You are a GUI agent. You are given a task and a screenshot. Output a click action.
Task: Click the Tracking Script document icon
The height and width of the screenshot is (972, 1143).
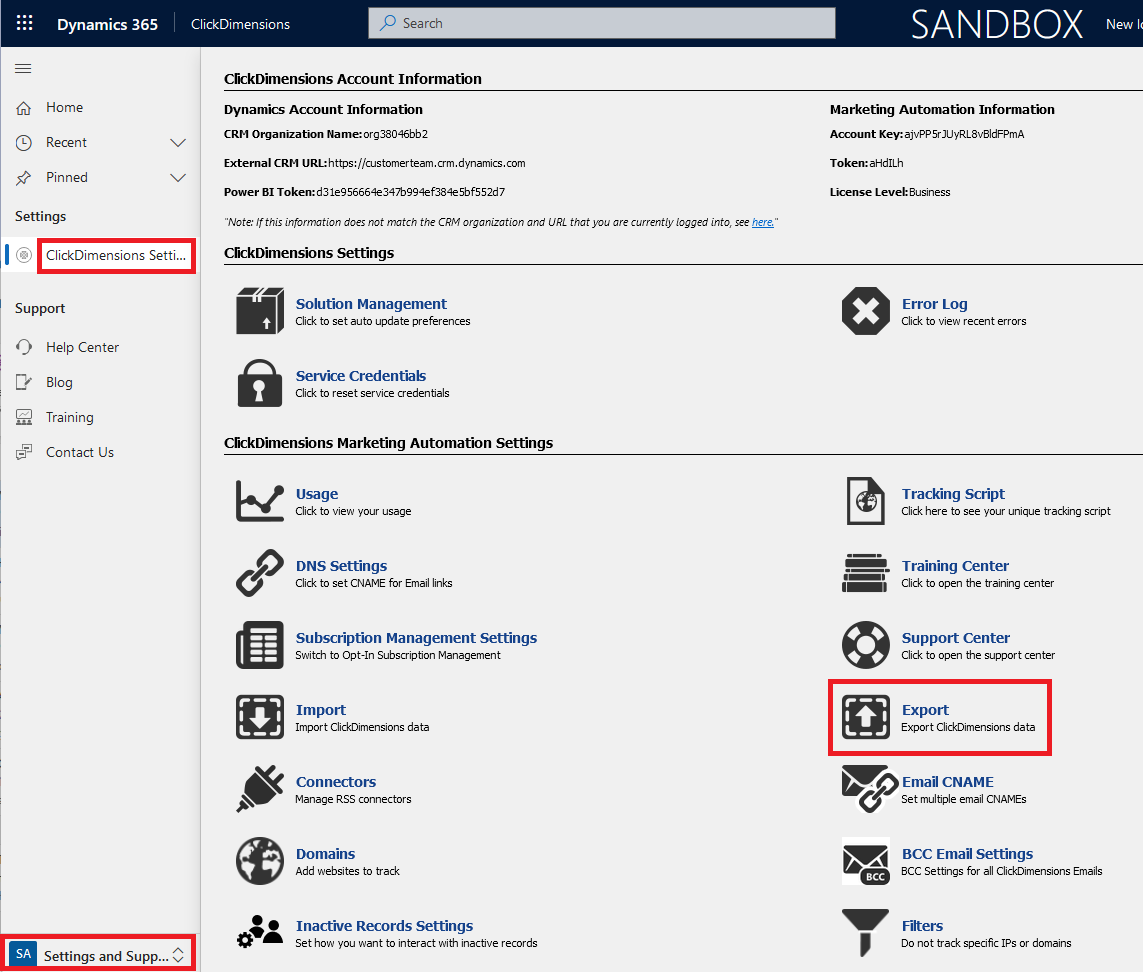click(866, 501)
